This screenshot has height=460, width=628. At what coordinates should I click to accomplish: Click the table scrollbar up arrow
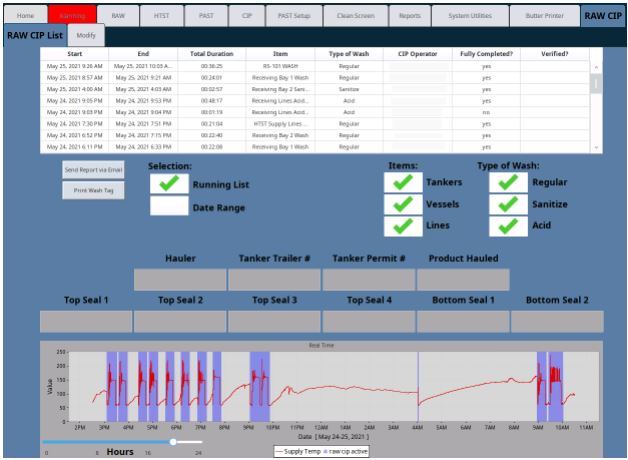597,68
